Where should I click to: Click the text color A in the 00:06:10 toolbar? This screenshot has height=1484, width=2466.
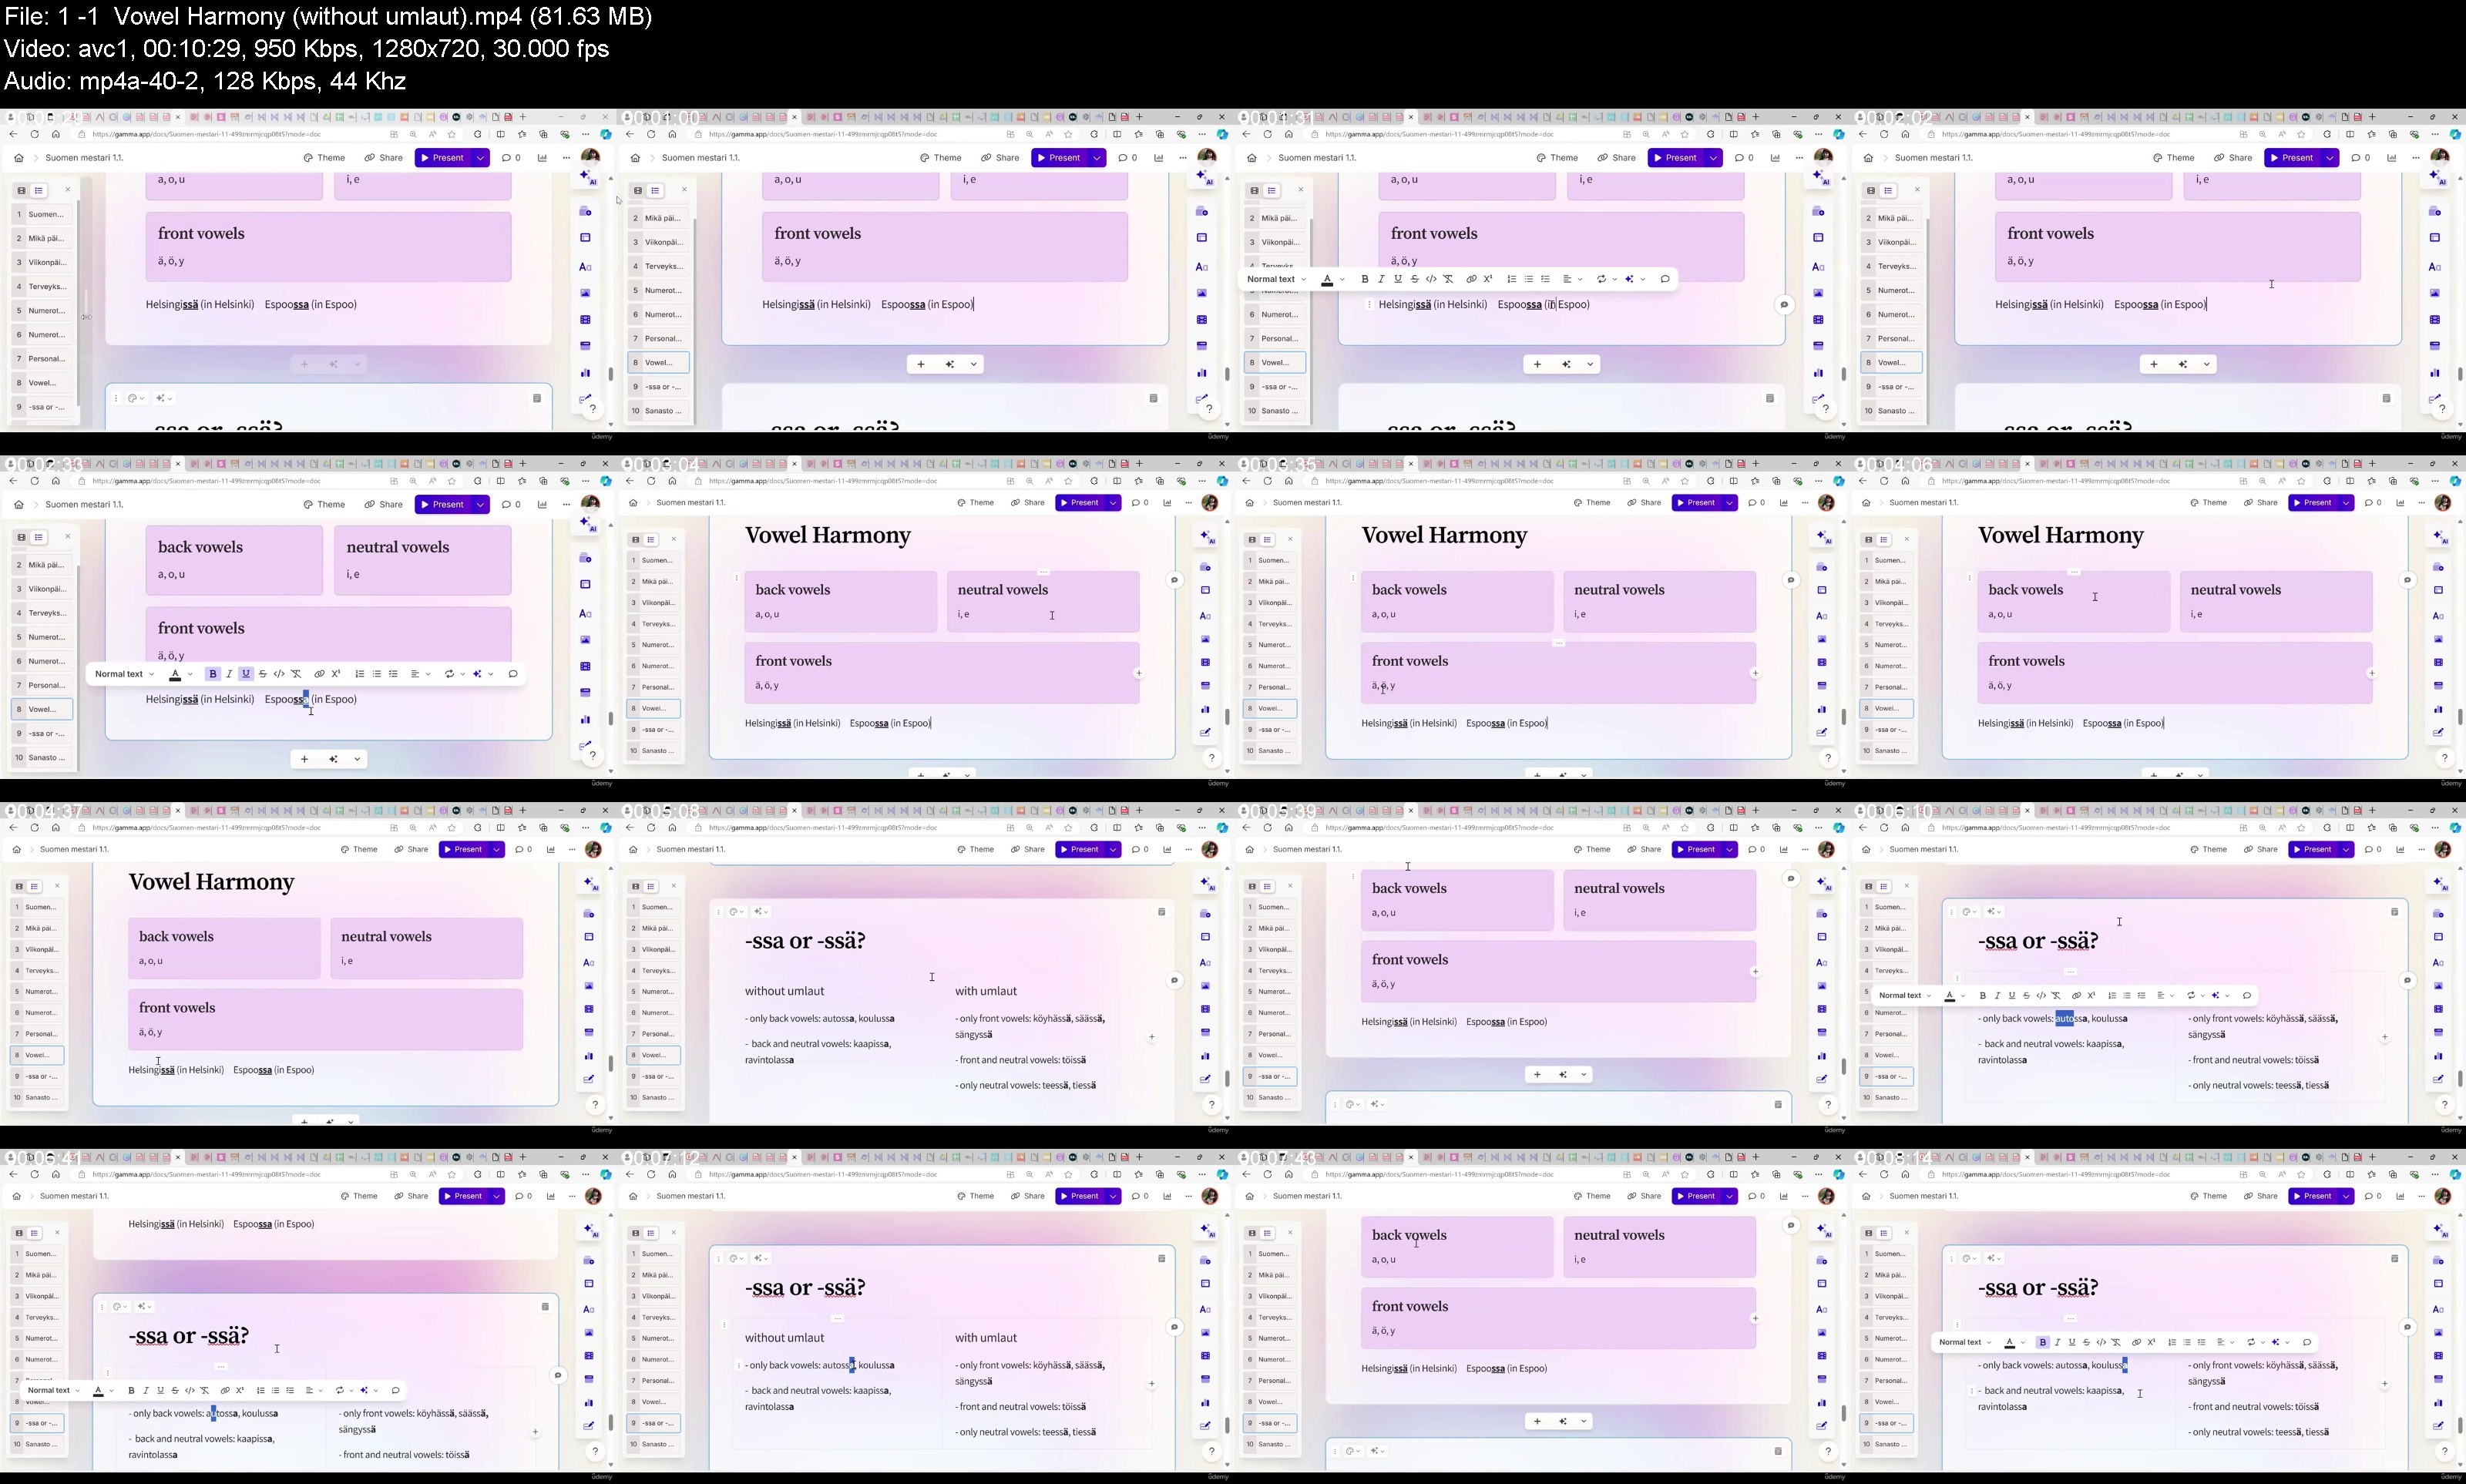click(x=1949, y=996)
